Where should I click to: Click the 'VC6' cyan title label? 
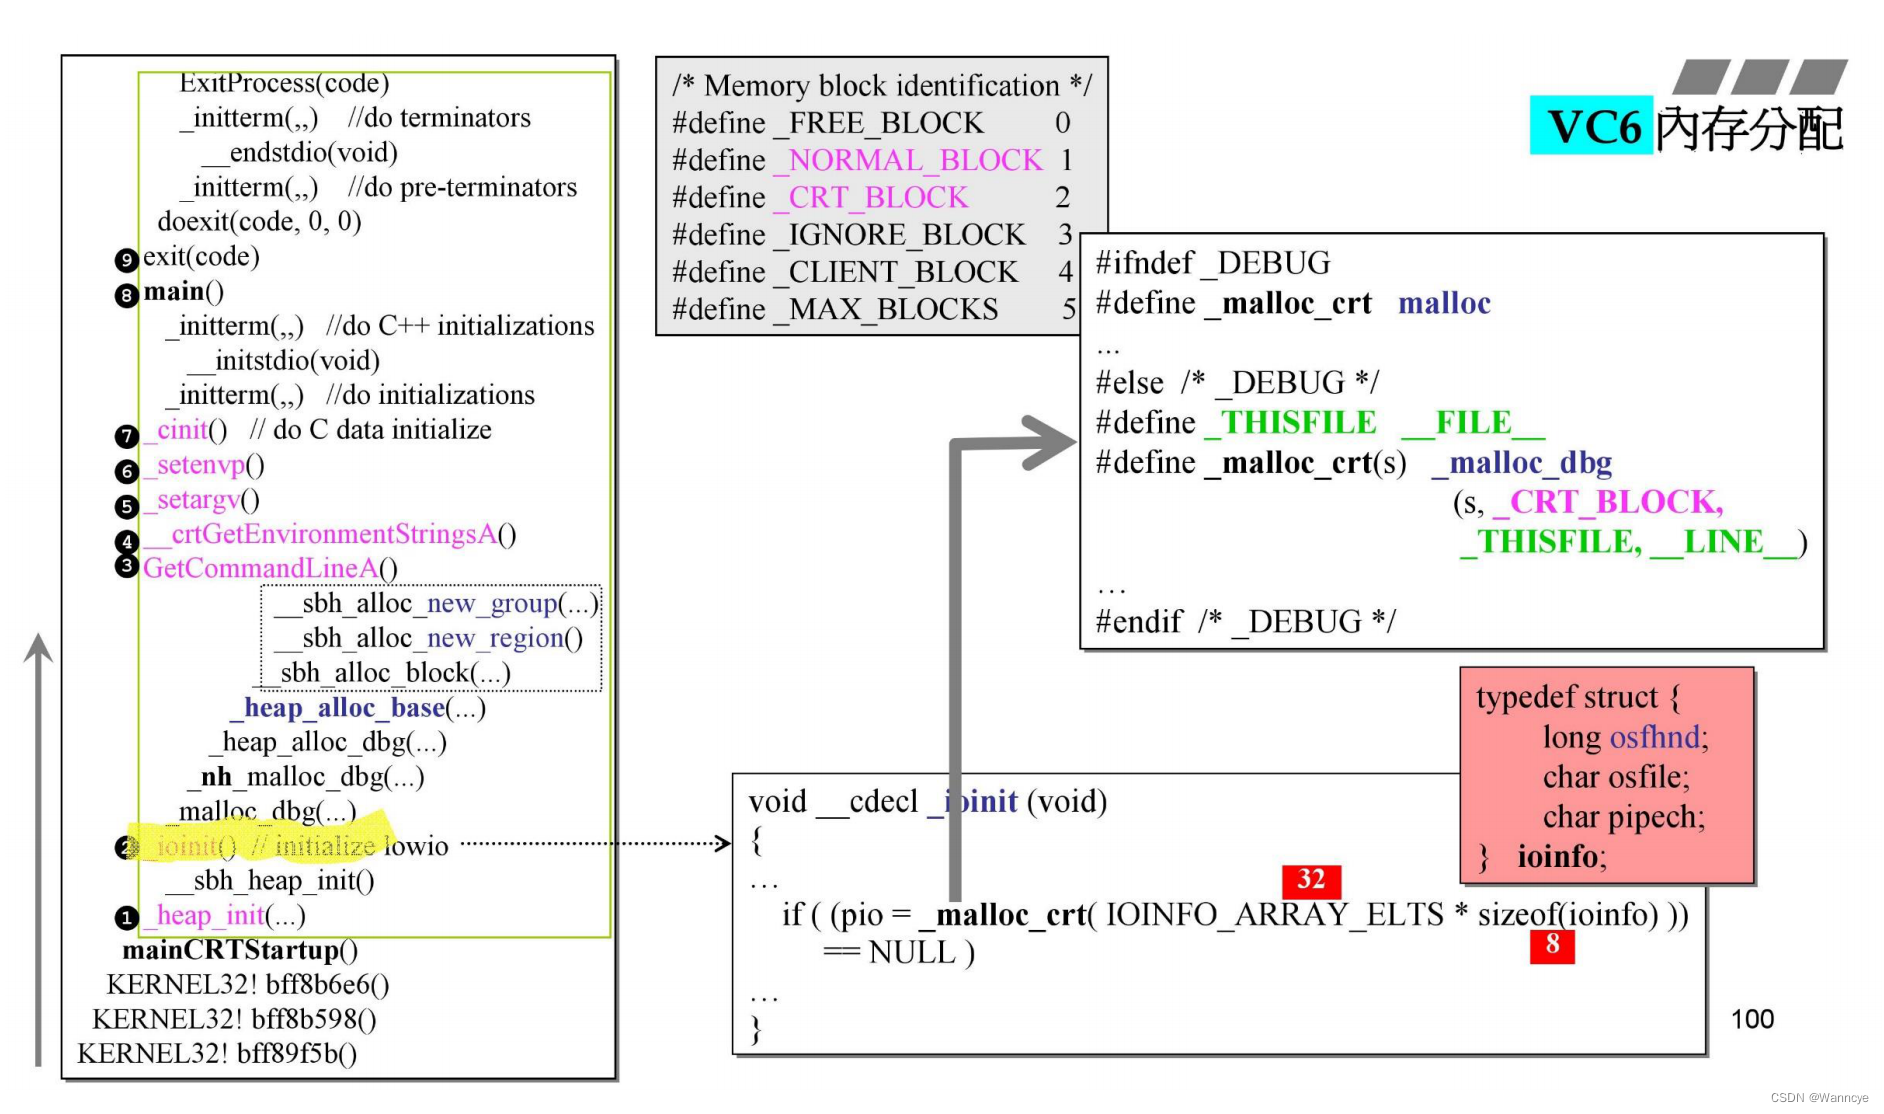[x=1592, y=127]
